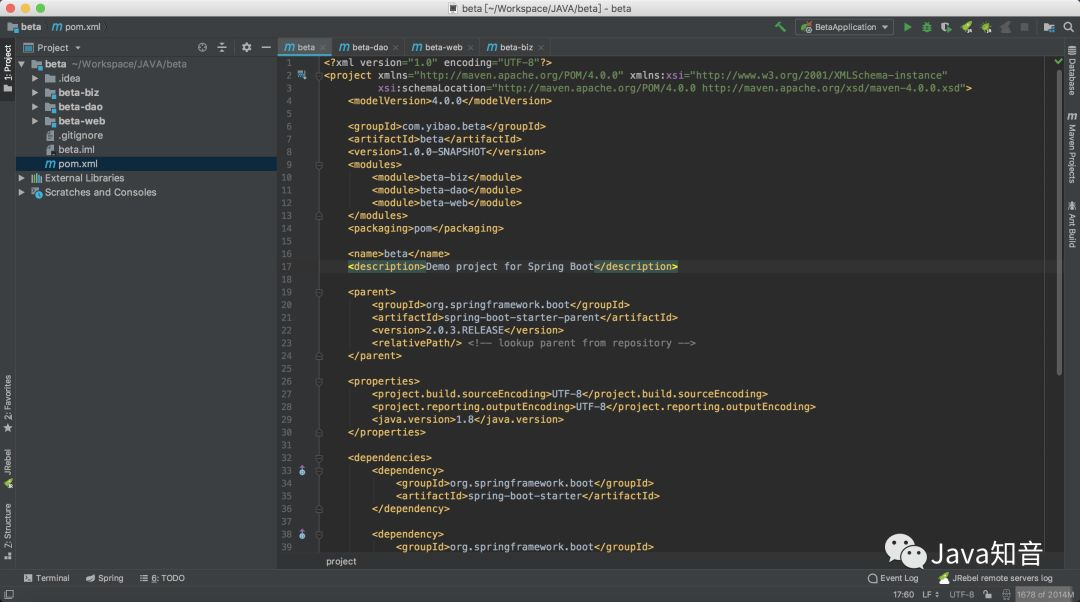Run with JRebel rocket icon
This screenshot has height=602, width=1080.
(x=966, y=27)
